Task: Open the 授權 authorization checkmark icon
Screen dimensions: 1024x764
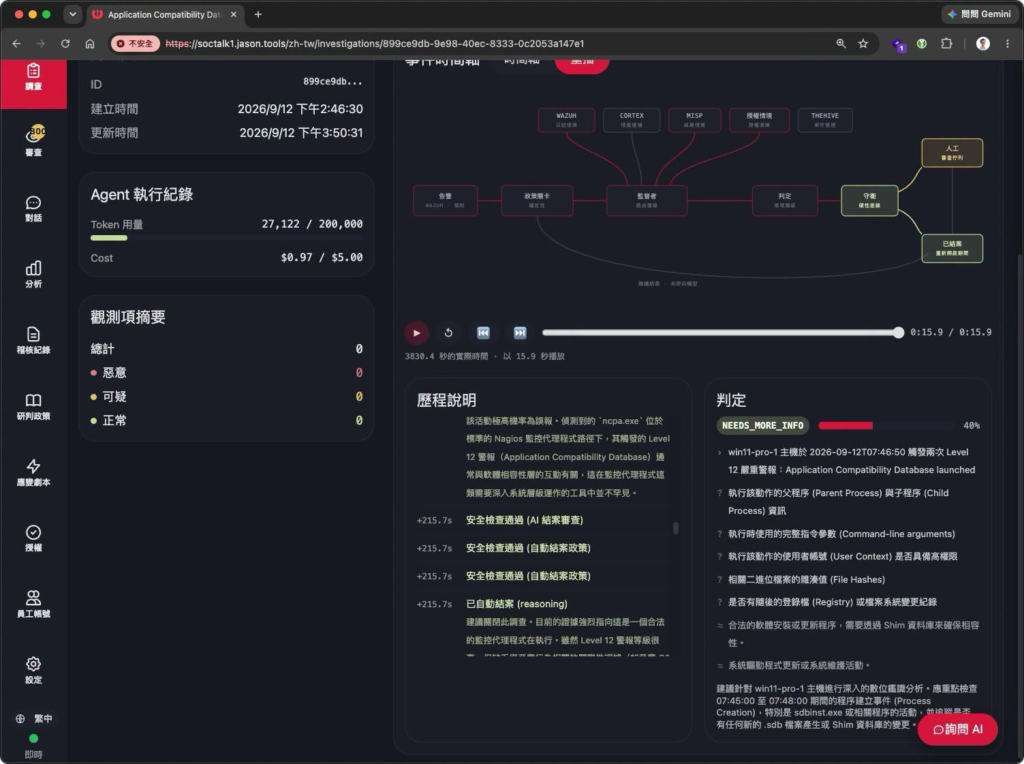Action: point(33,538)
